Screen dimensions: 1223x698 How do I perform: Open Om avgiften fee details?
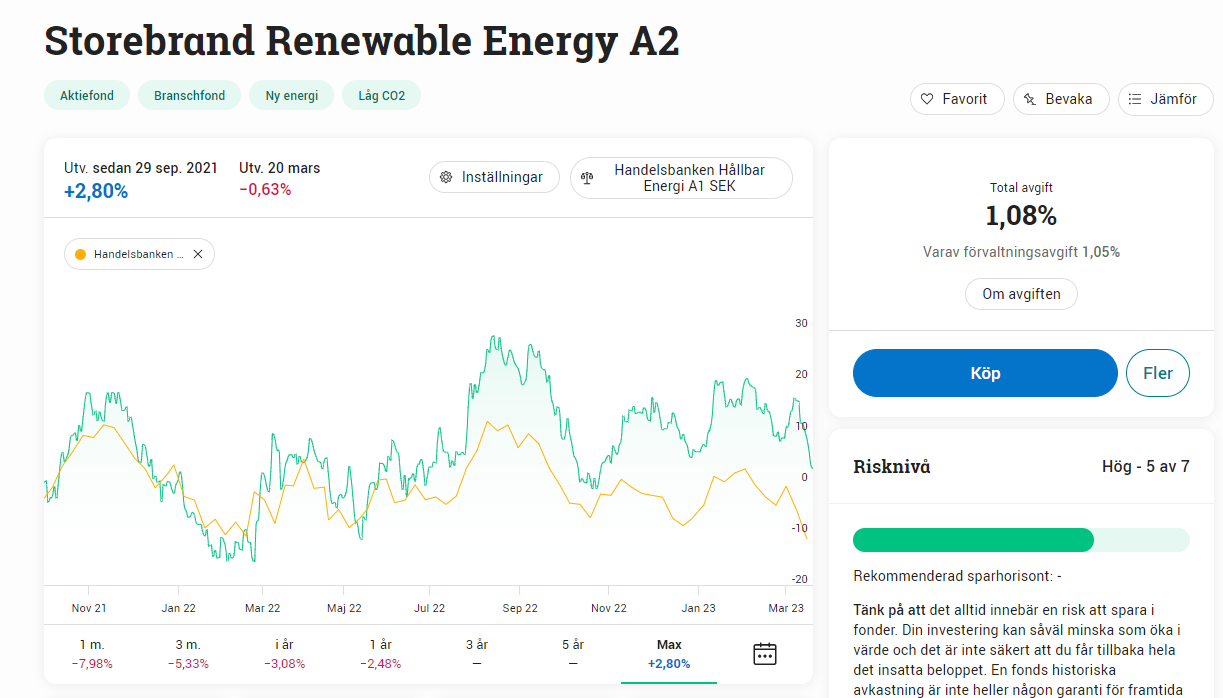(x=1021, y=294)
